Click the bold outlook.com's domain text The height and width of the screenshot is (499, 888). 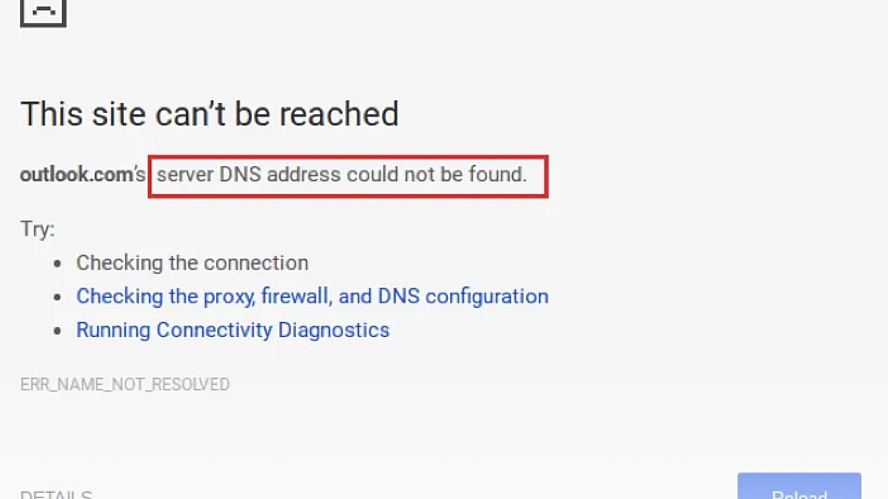click(x=83, y=174)
